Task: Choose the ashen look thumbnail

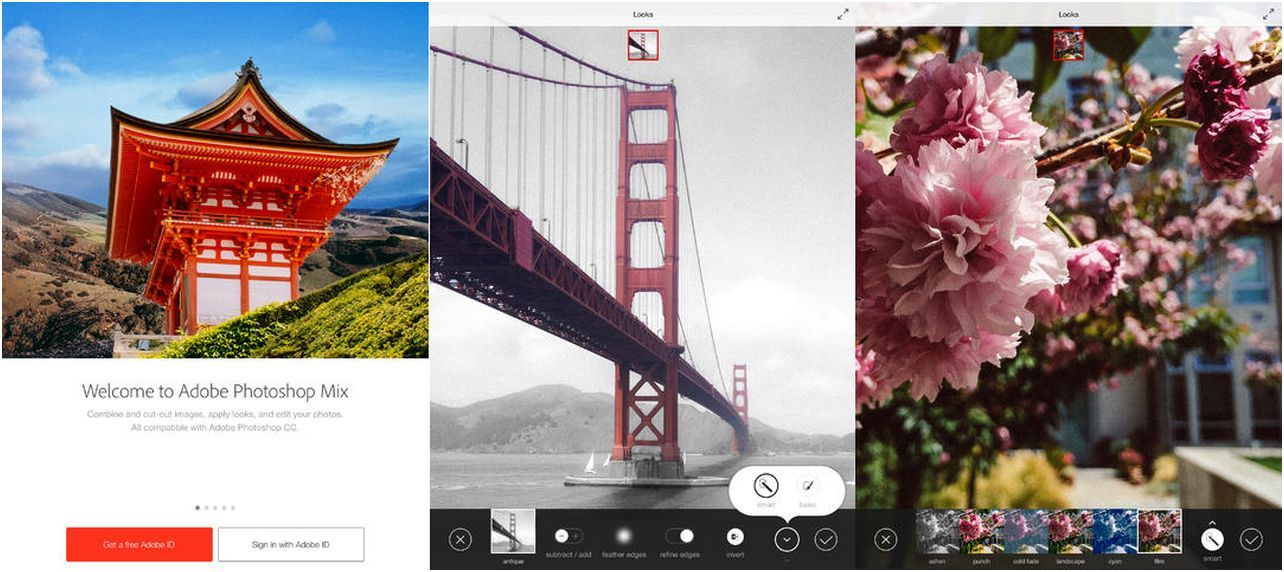Action: tap(938, 531)
